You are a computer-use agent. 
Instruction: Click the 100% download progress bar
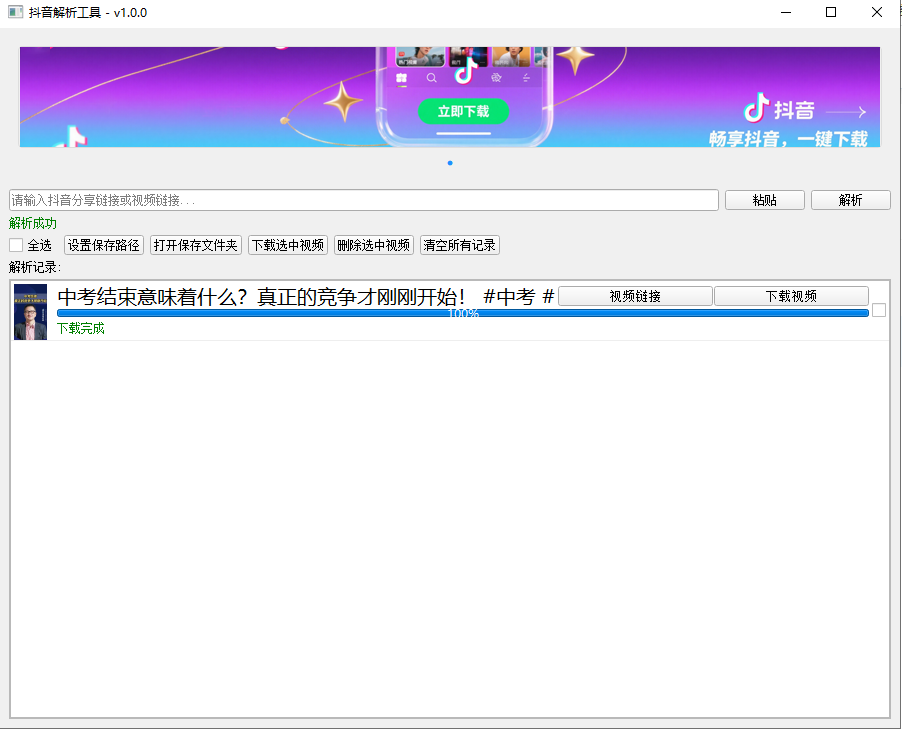463,313
